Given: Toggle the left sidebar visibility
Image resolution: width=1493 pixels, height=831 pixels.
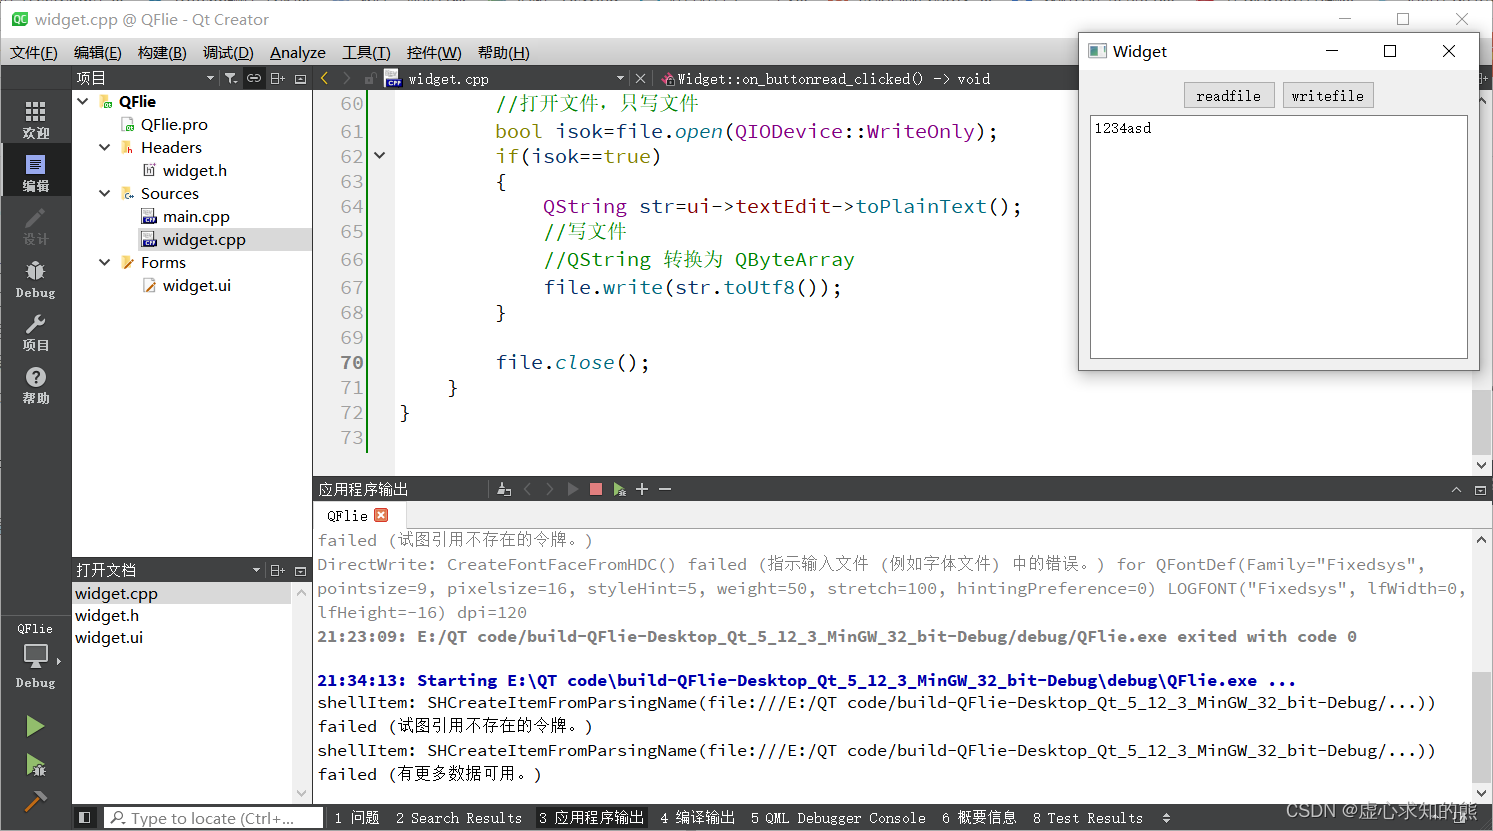Looking at the screenshot, I should pos(85,817).
